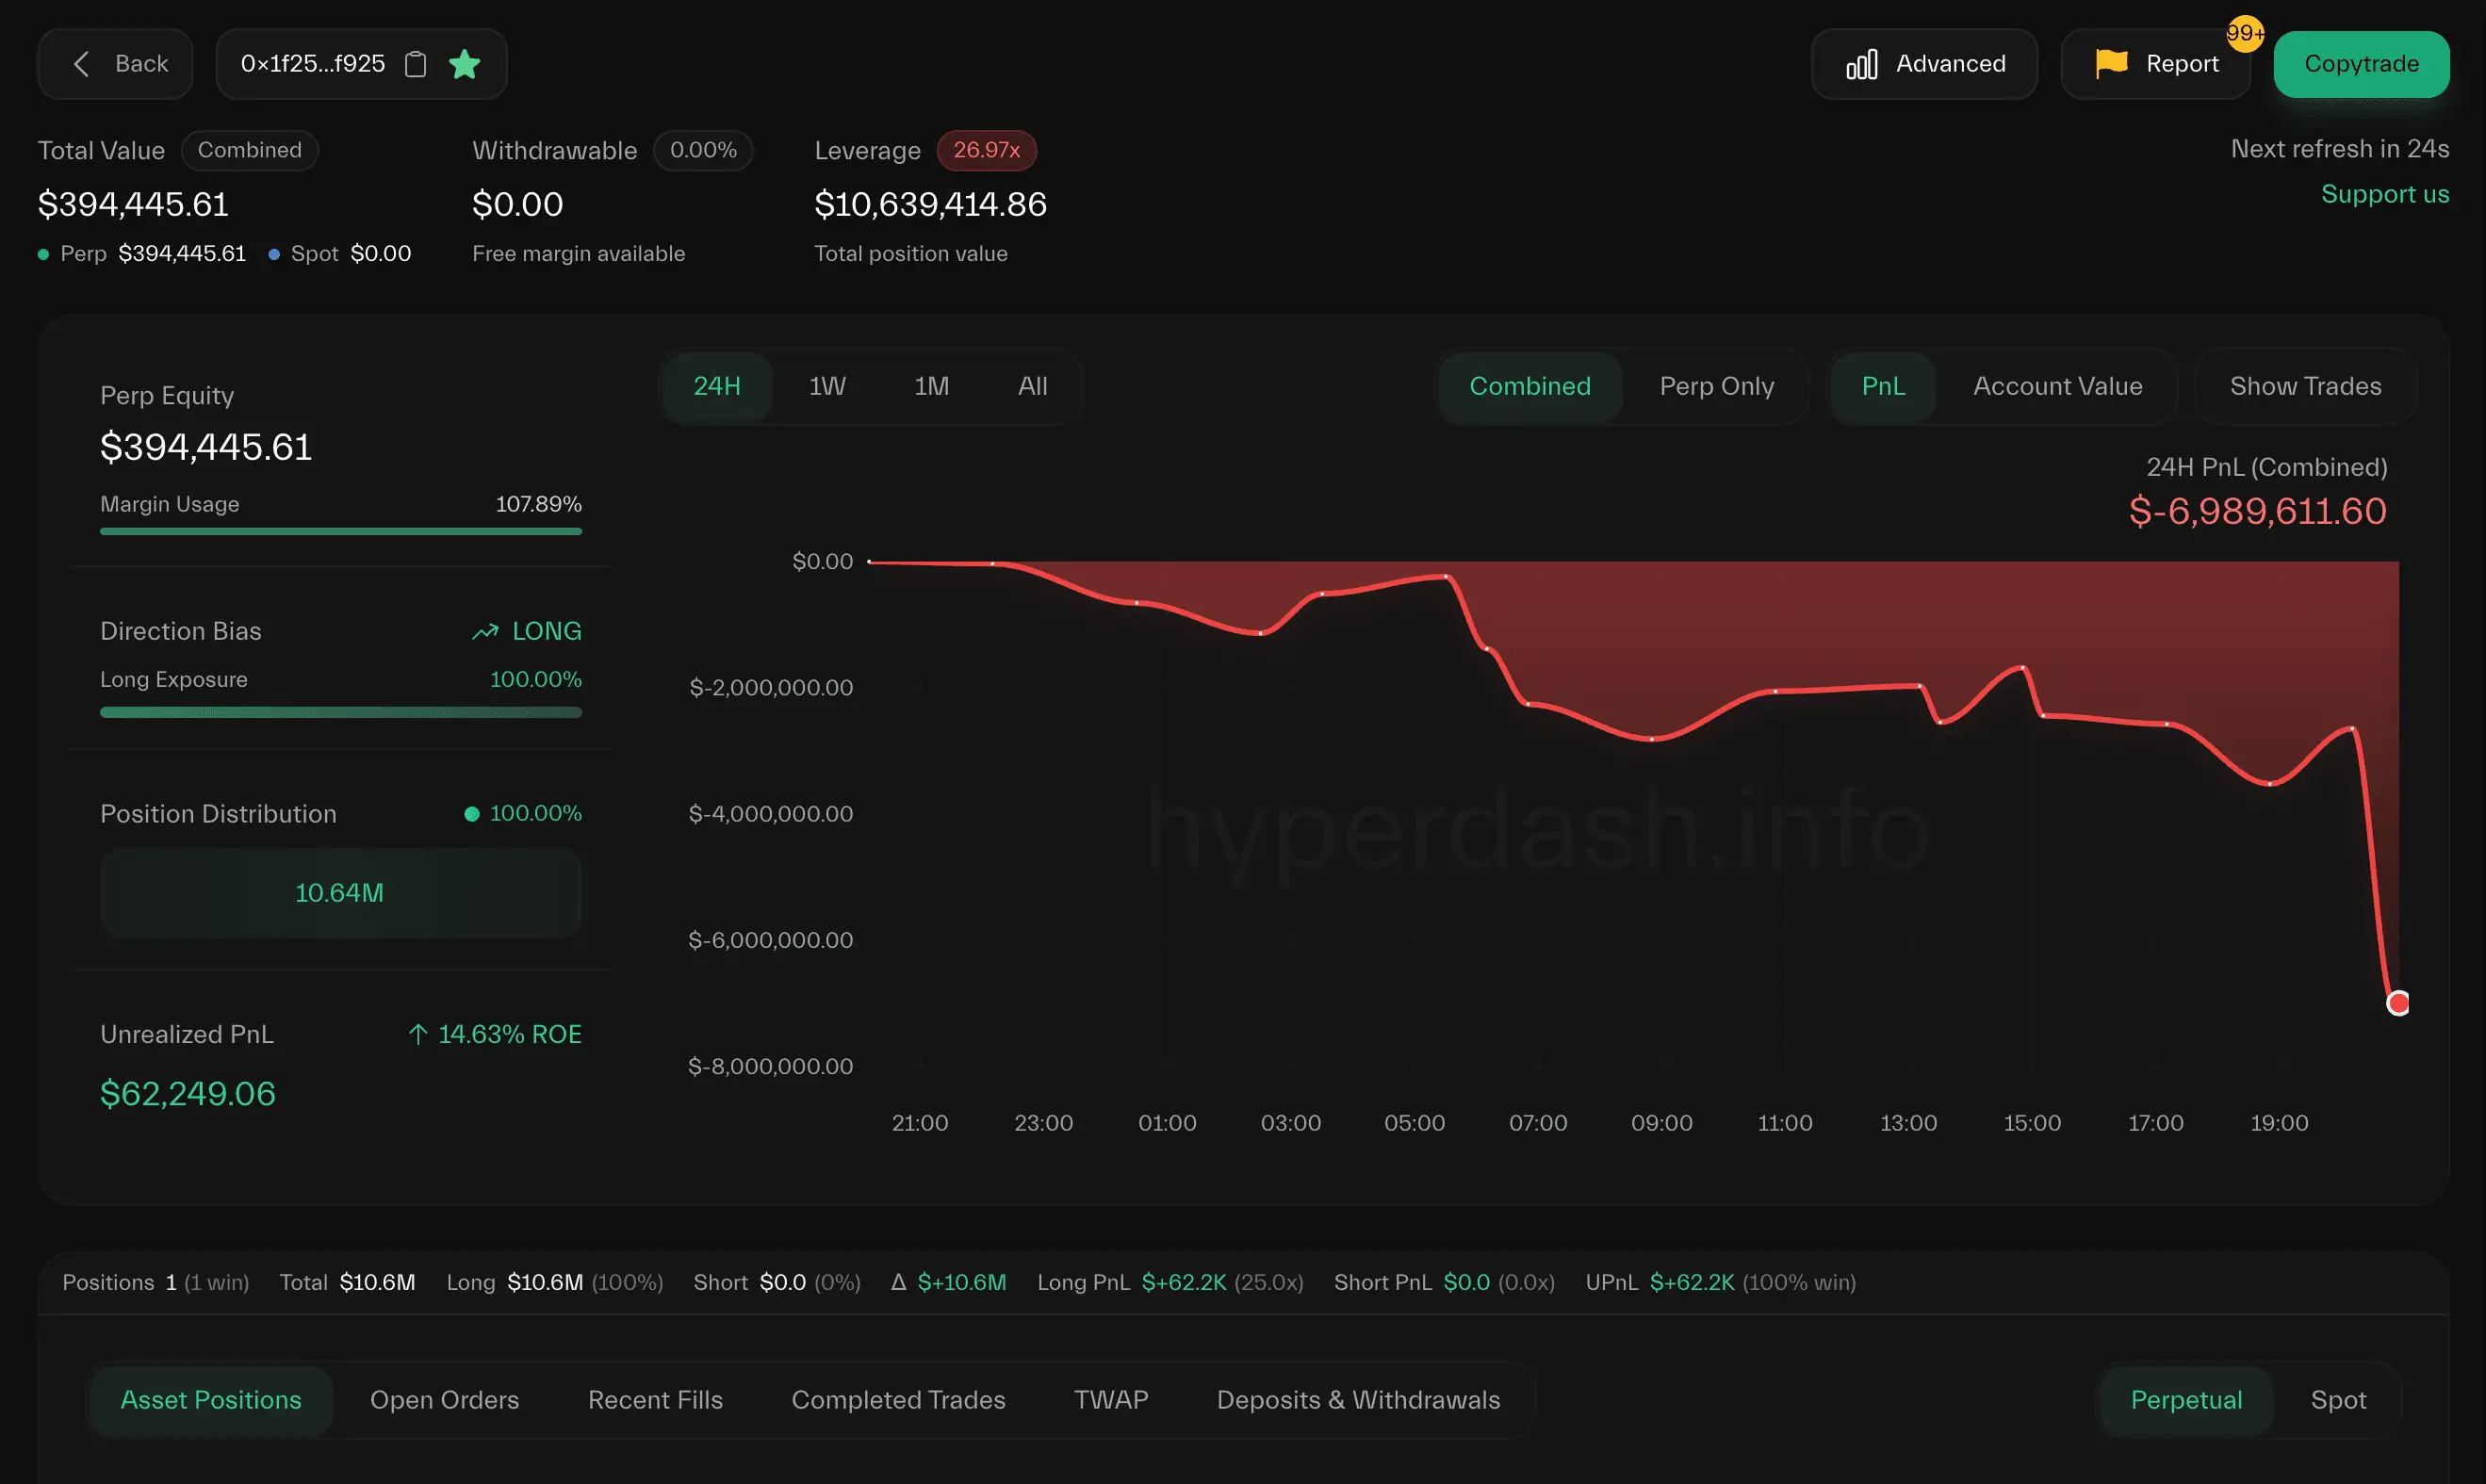This screenshot has height=1484, width=2486.
Task: Toggle the green favorite star
Action: 464,64
